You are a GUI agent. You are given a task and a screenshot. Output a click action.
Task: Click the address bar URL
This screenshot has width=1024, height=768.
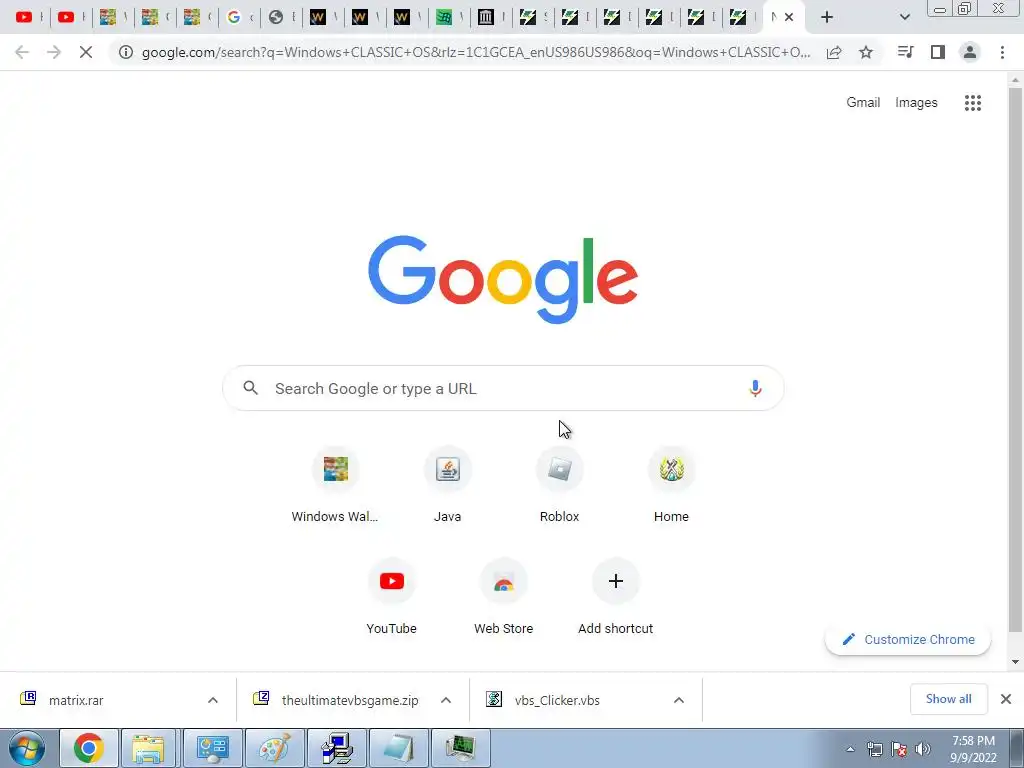476,52
